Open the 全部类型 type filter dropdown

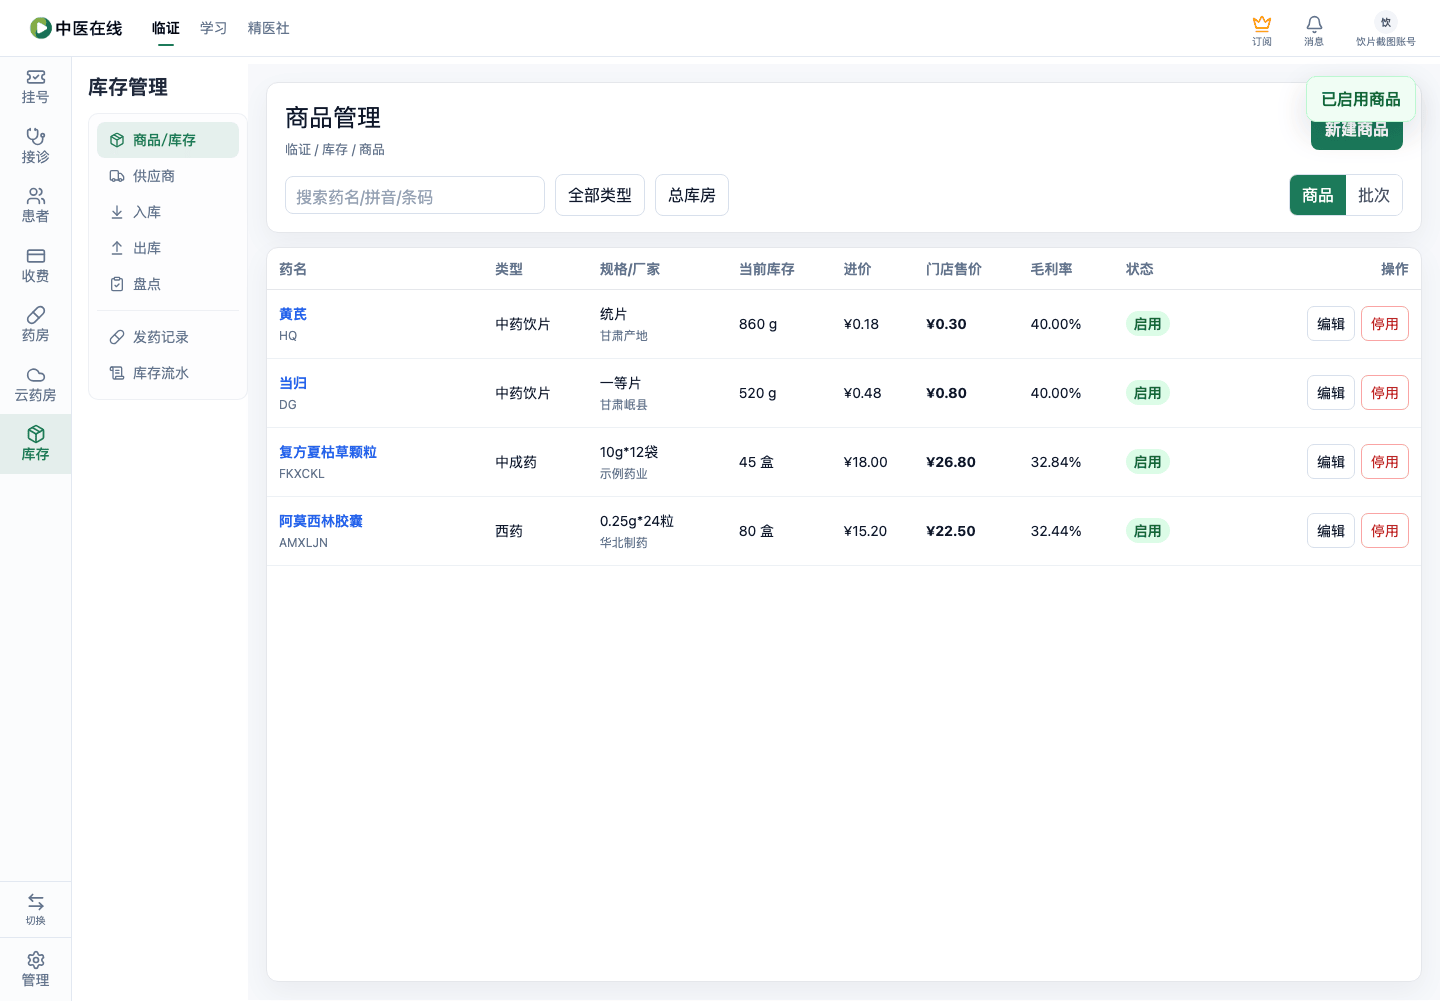(600, 195)
